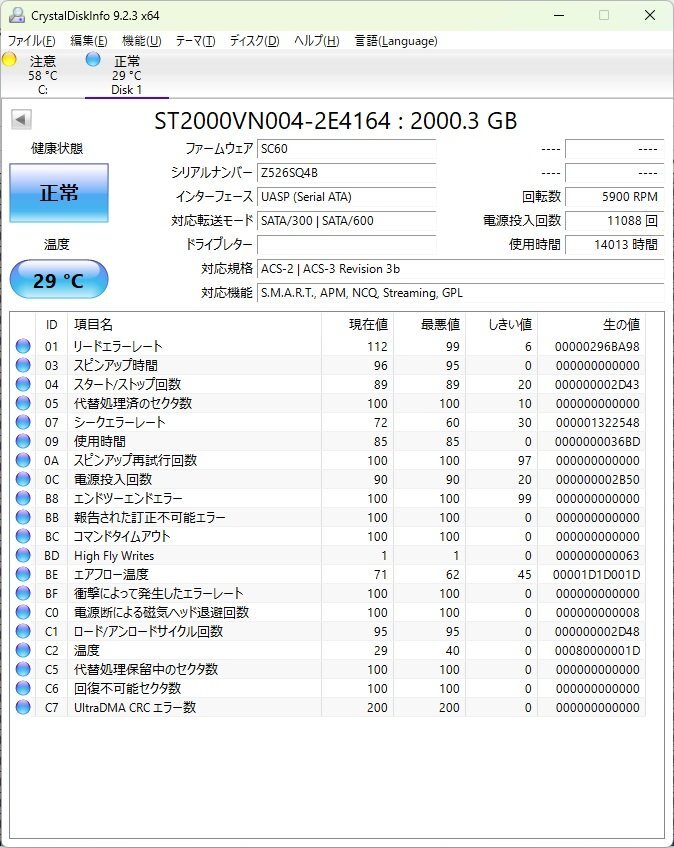Image resolution: width=674 pixels, height=848 pixels.
Task: Click the シリアルナンバー field Z526SQ4B
Action: [x=346, y=173]
